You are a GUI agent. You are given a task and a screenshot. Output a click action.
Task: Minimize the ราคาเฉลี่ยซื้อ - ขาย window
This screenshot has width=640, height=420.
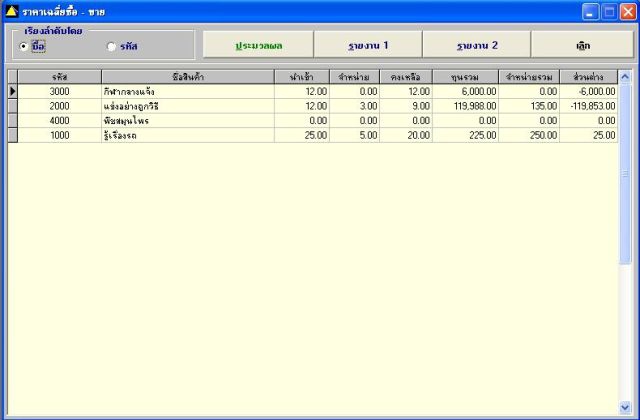pyautogui.click(x=590, y=12)
